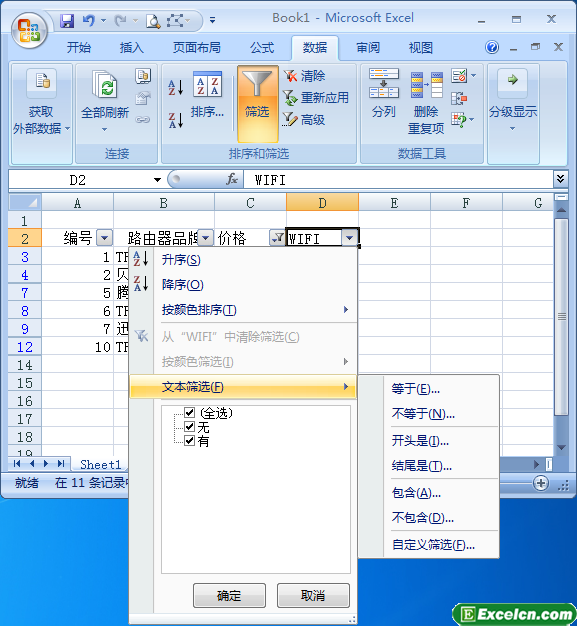Open Data Validation icon in data tools
Image resolution: width=577 pixels, height=626 pixels.
point(459,75)
